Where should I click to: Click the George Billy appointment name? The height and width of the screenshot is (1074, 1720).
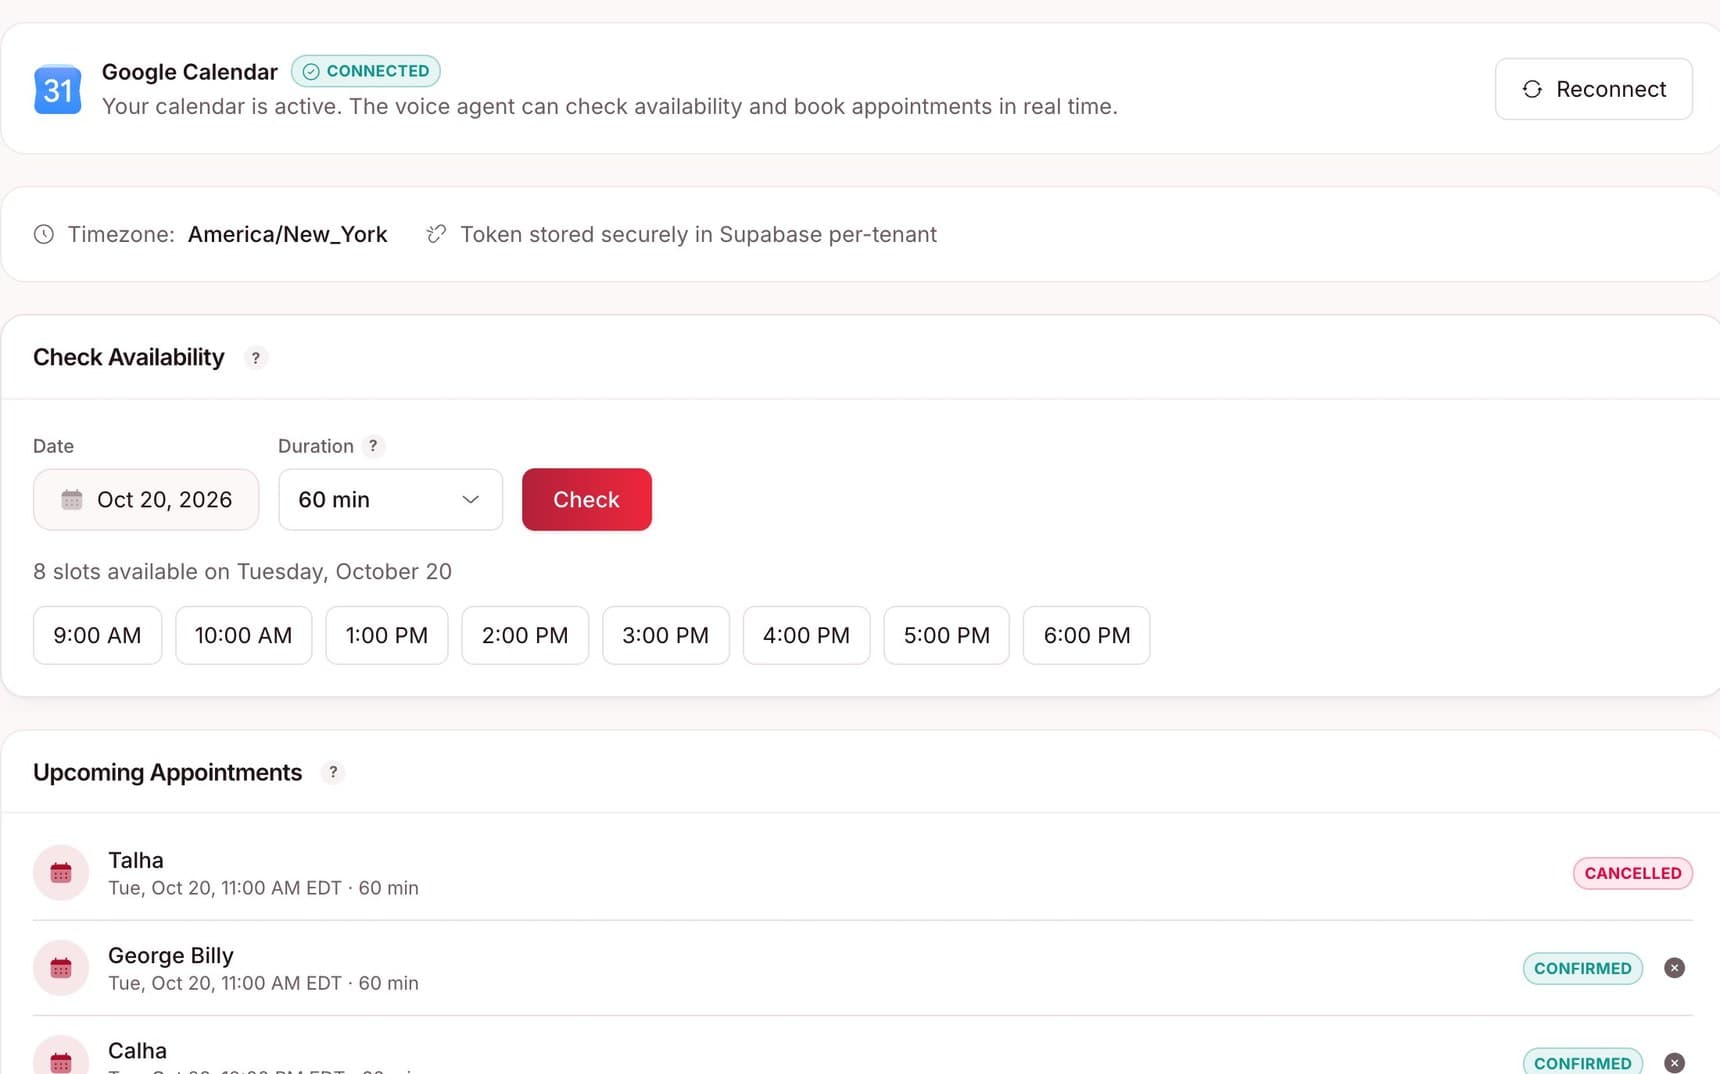[x=171, y=956]
